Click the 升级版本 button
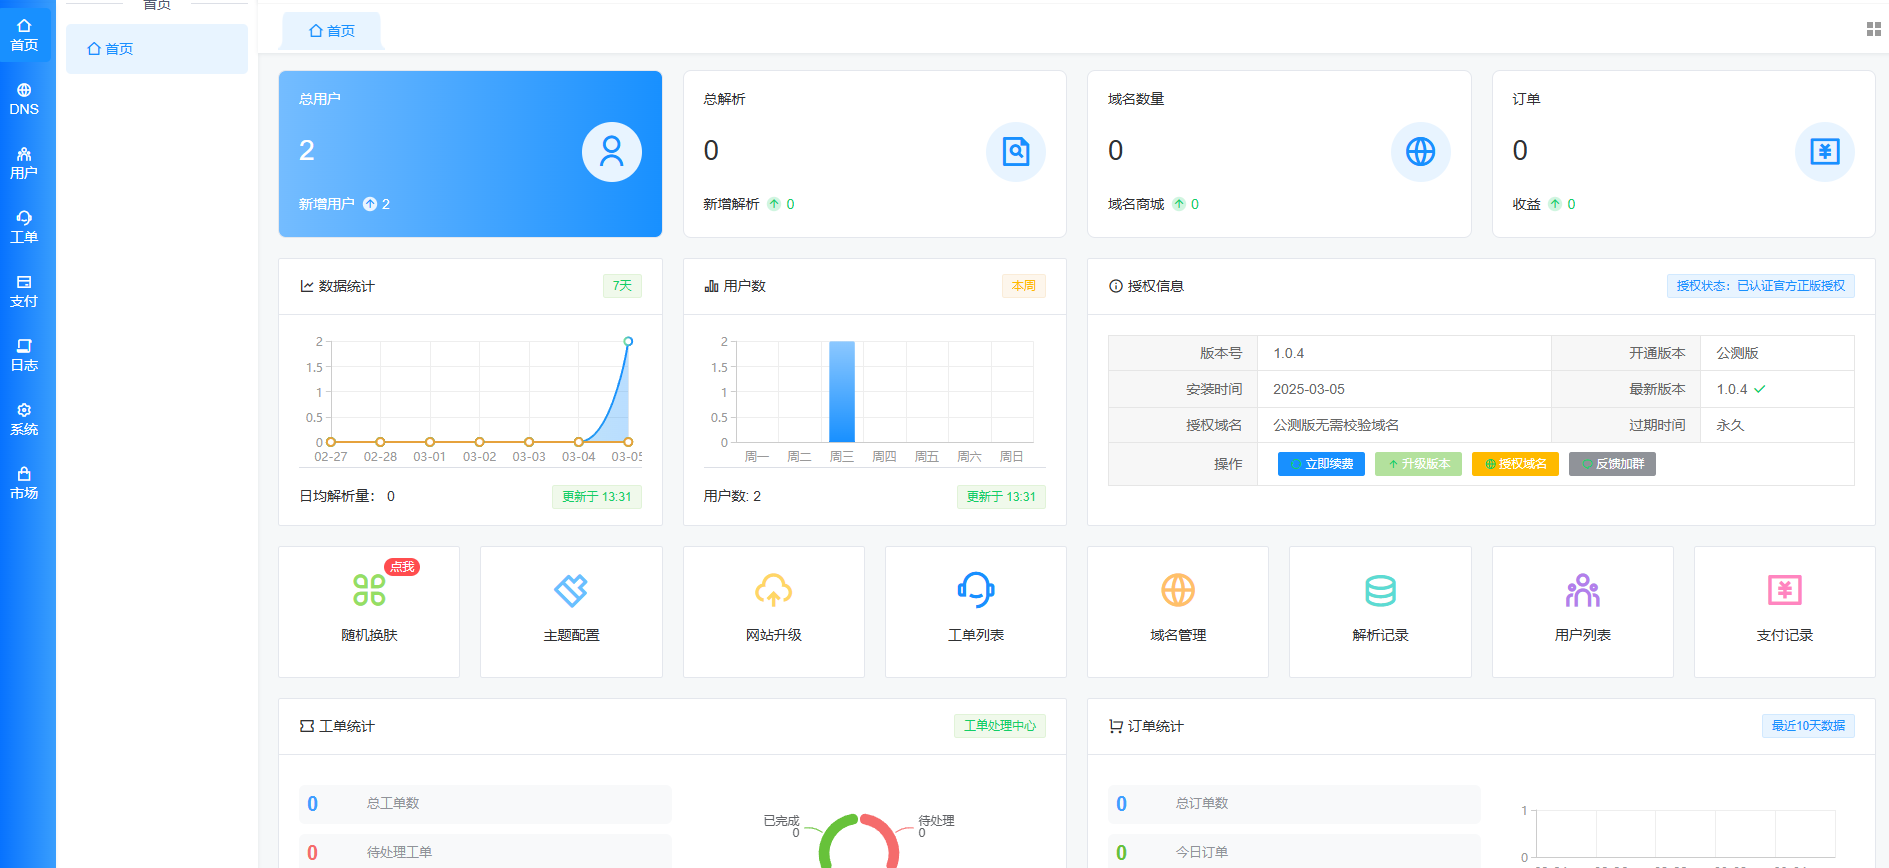The height and width of the screenshot is (868, 1889). tap(1418, 464)
